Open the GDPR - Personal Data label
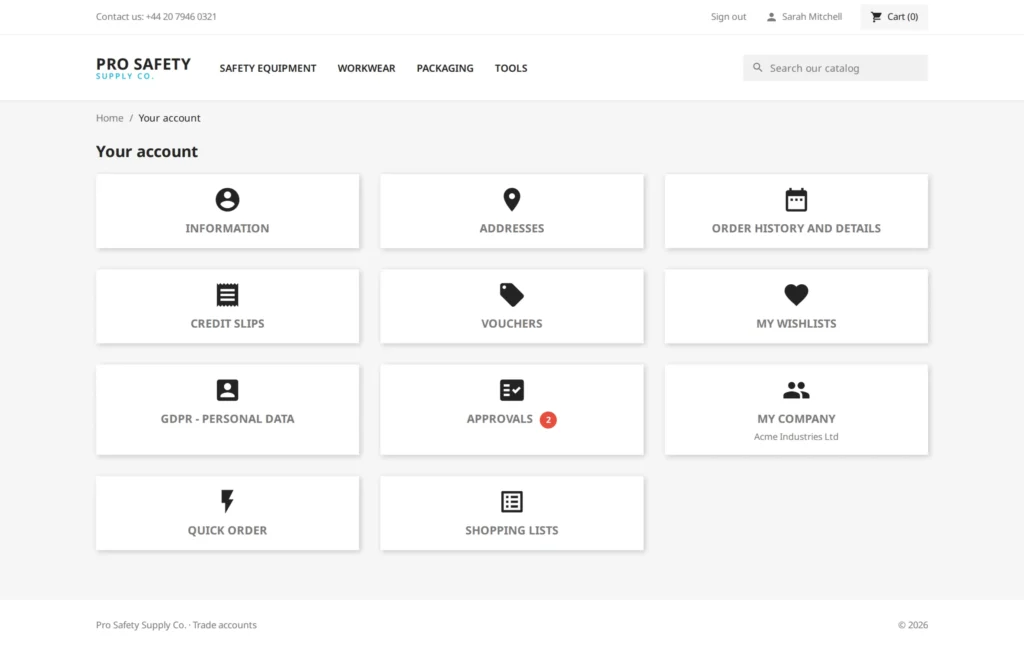Screen dimensions: 1024x651 click(x=227, y=419)
